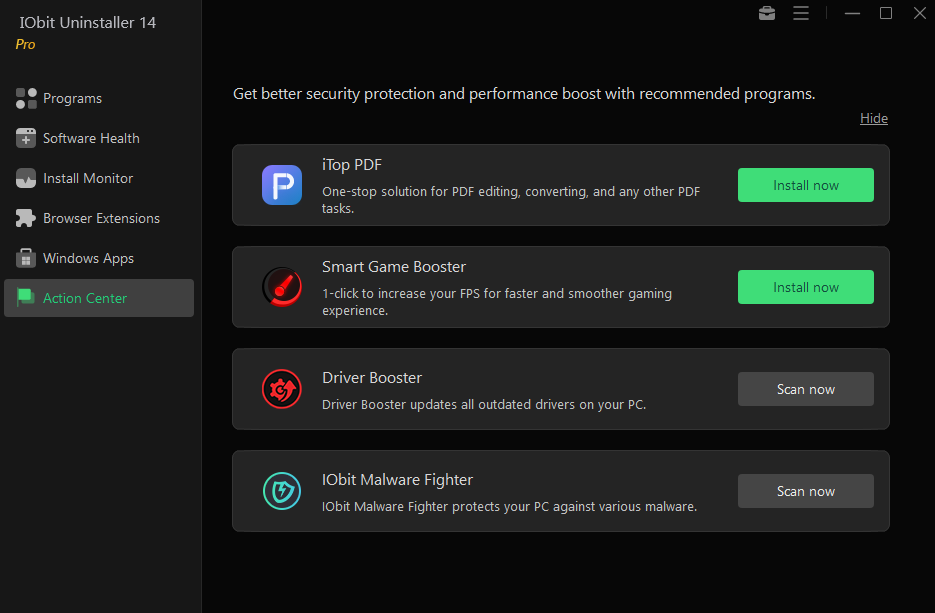935x613 pixels.
Task: Install iTop PDF now
Action: coord(806,185)
